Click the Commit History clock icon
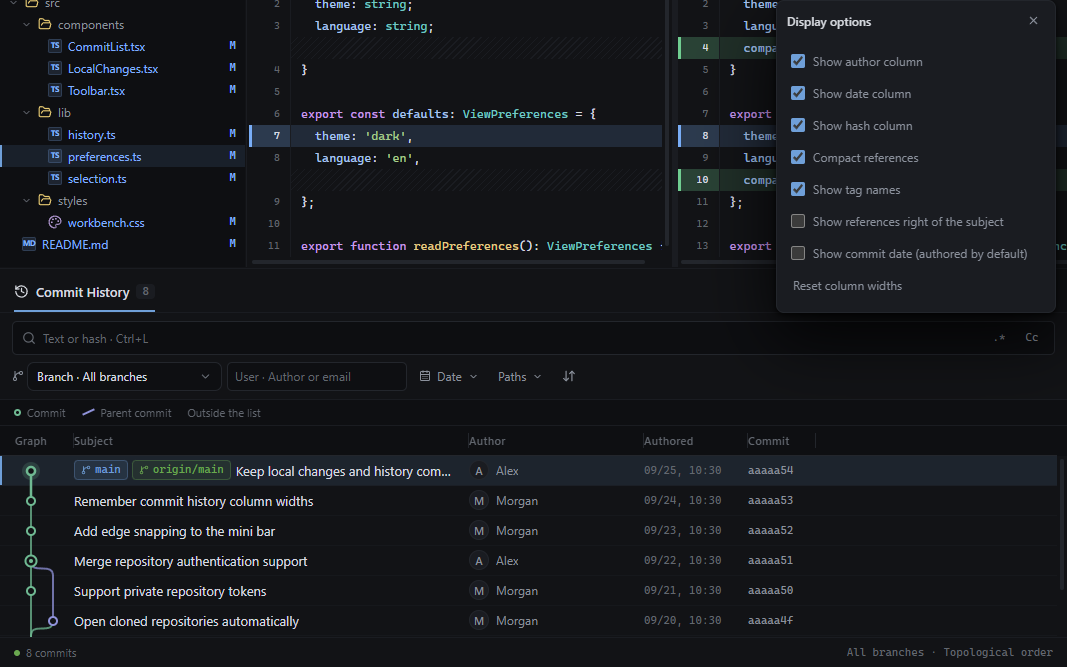1067x667 pixels. click(21, 292)
